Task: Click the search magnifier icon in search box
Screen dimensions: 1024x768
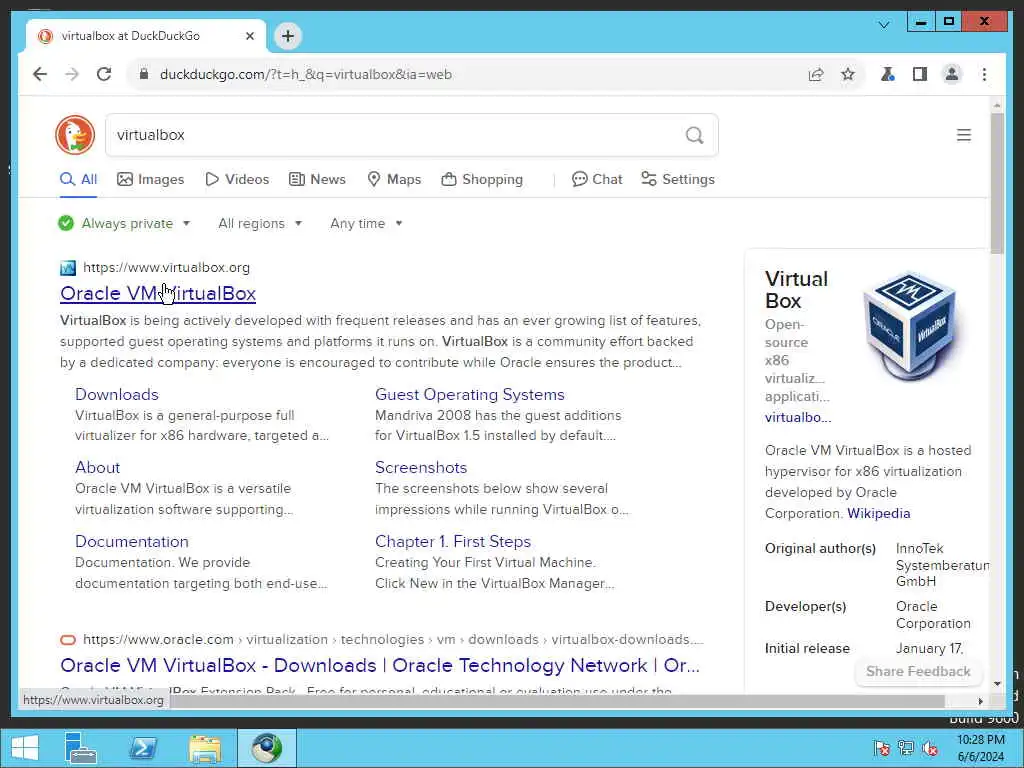Action: coord(694,135)
